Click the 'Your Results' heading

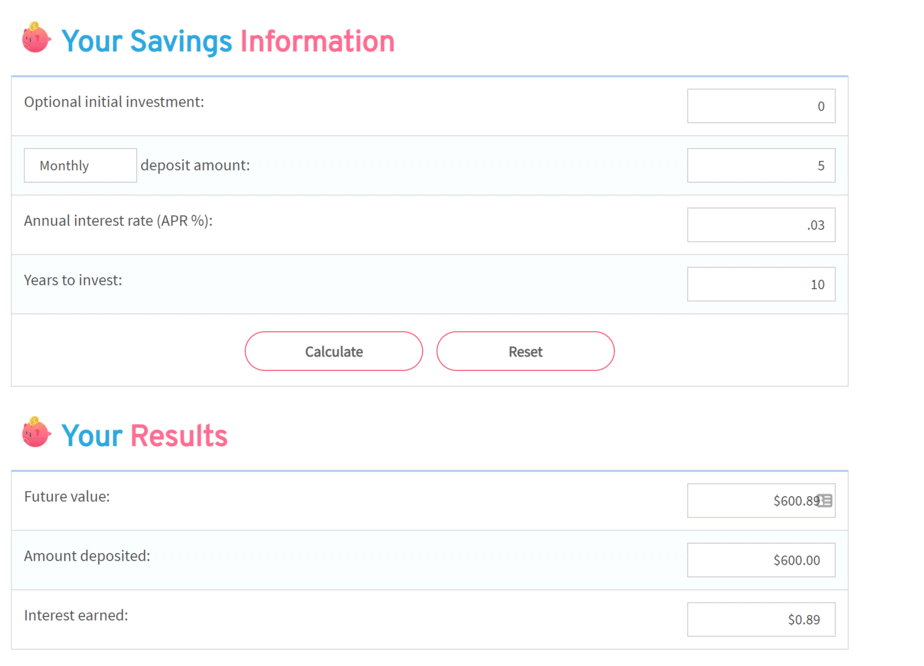(x=144, y=436)
